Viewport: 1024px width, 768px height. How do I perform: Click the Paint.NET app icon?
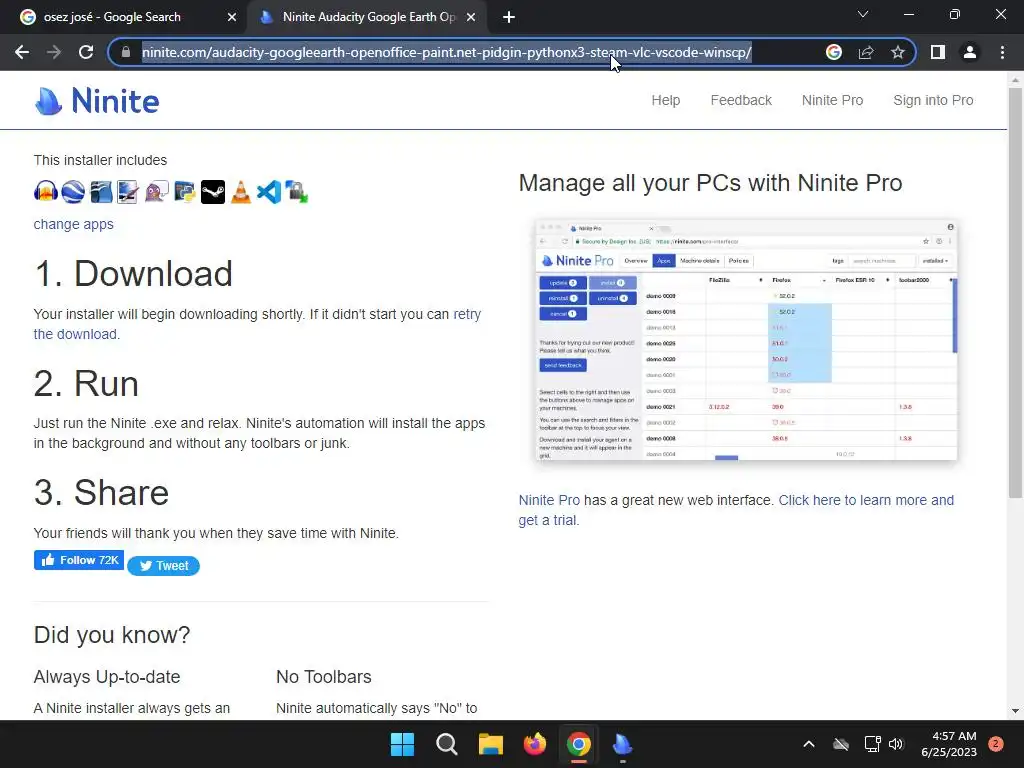point(129,192)
